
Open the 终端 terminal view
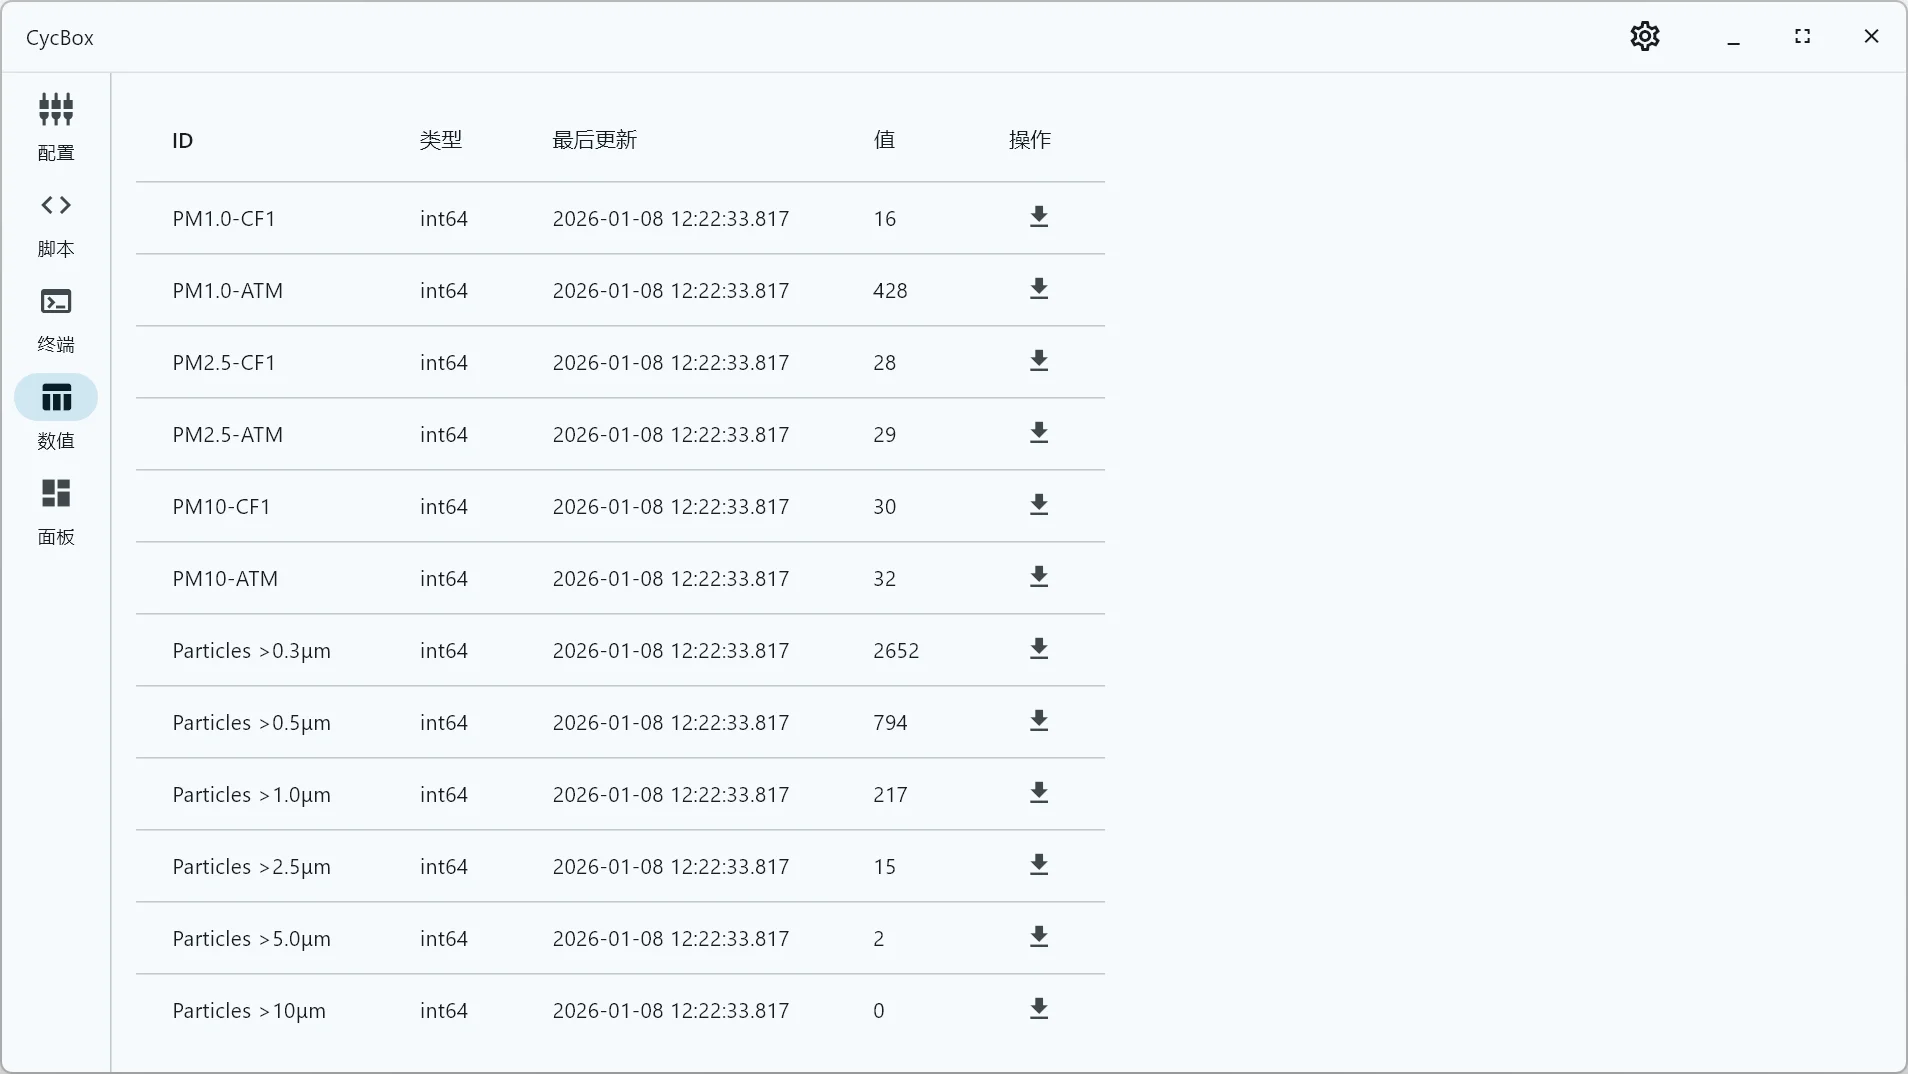coord(55,320)
